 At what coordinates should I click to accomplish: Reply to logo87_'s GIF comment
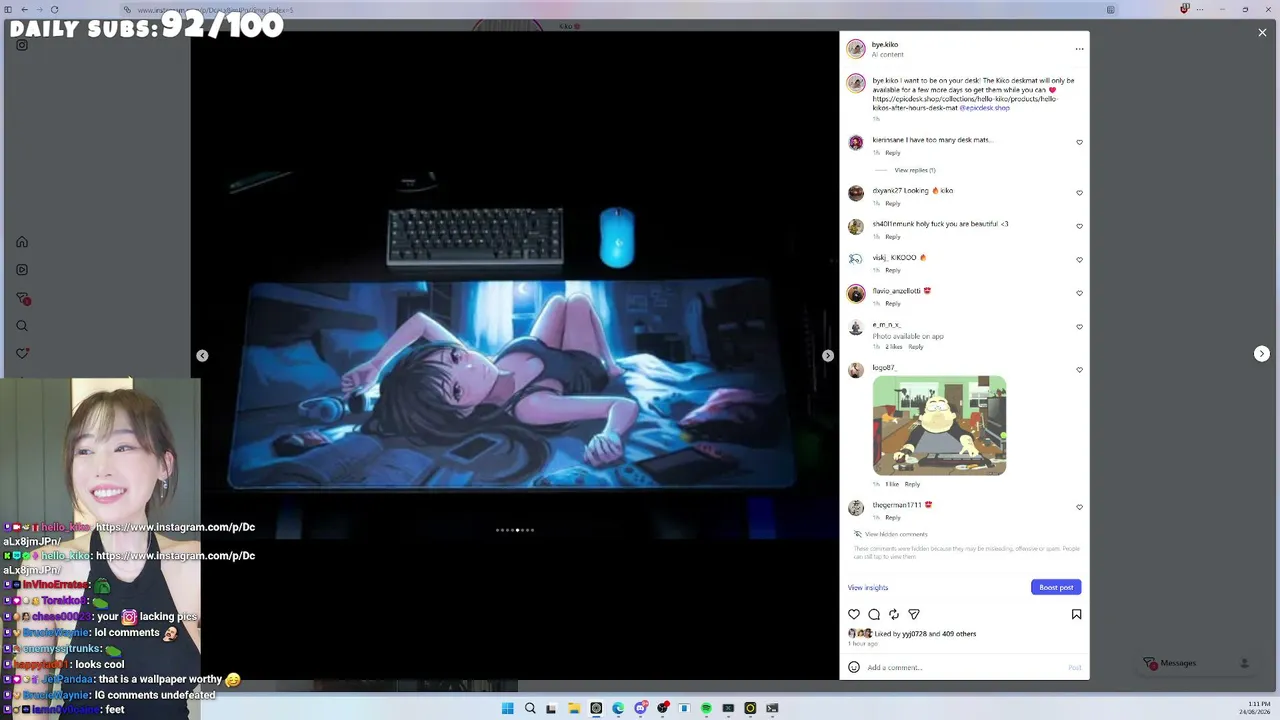click(912, 484)
